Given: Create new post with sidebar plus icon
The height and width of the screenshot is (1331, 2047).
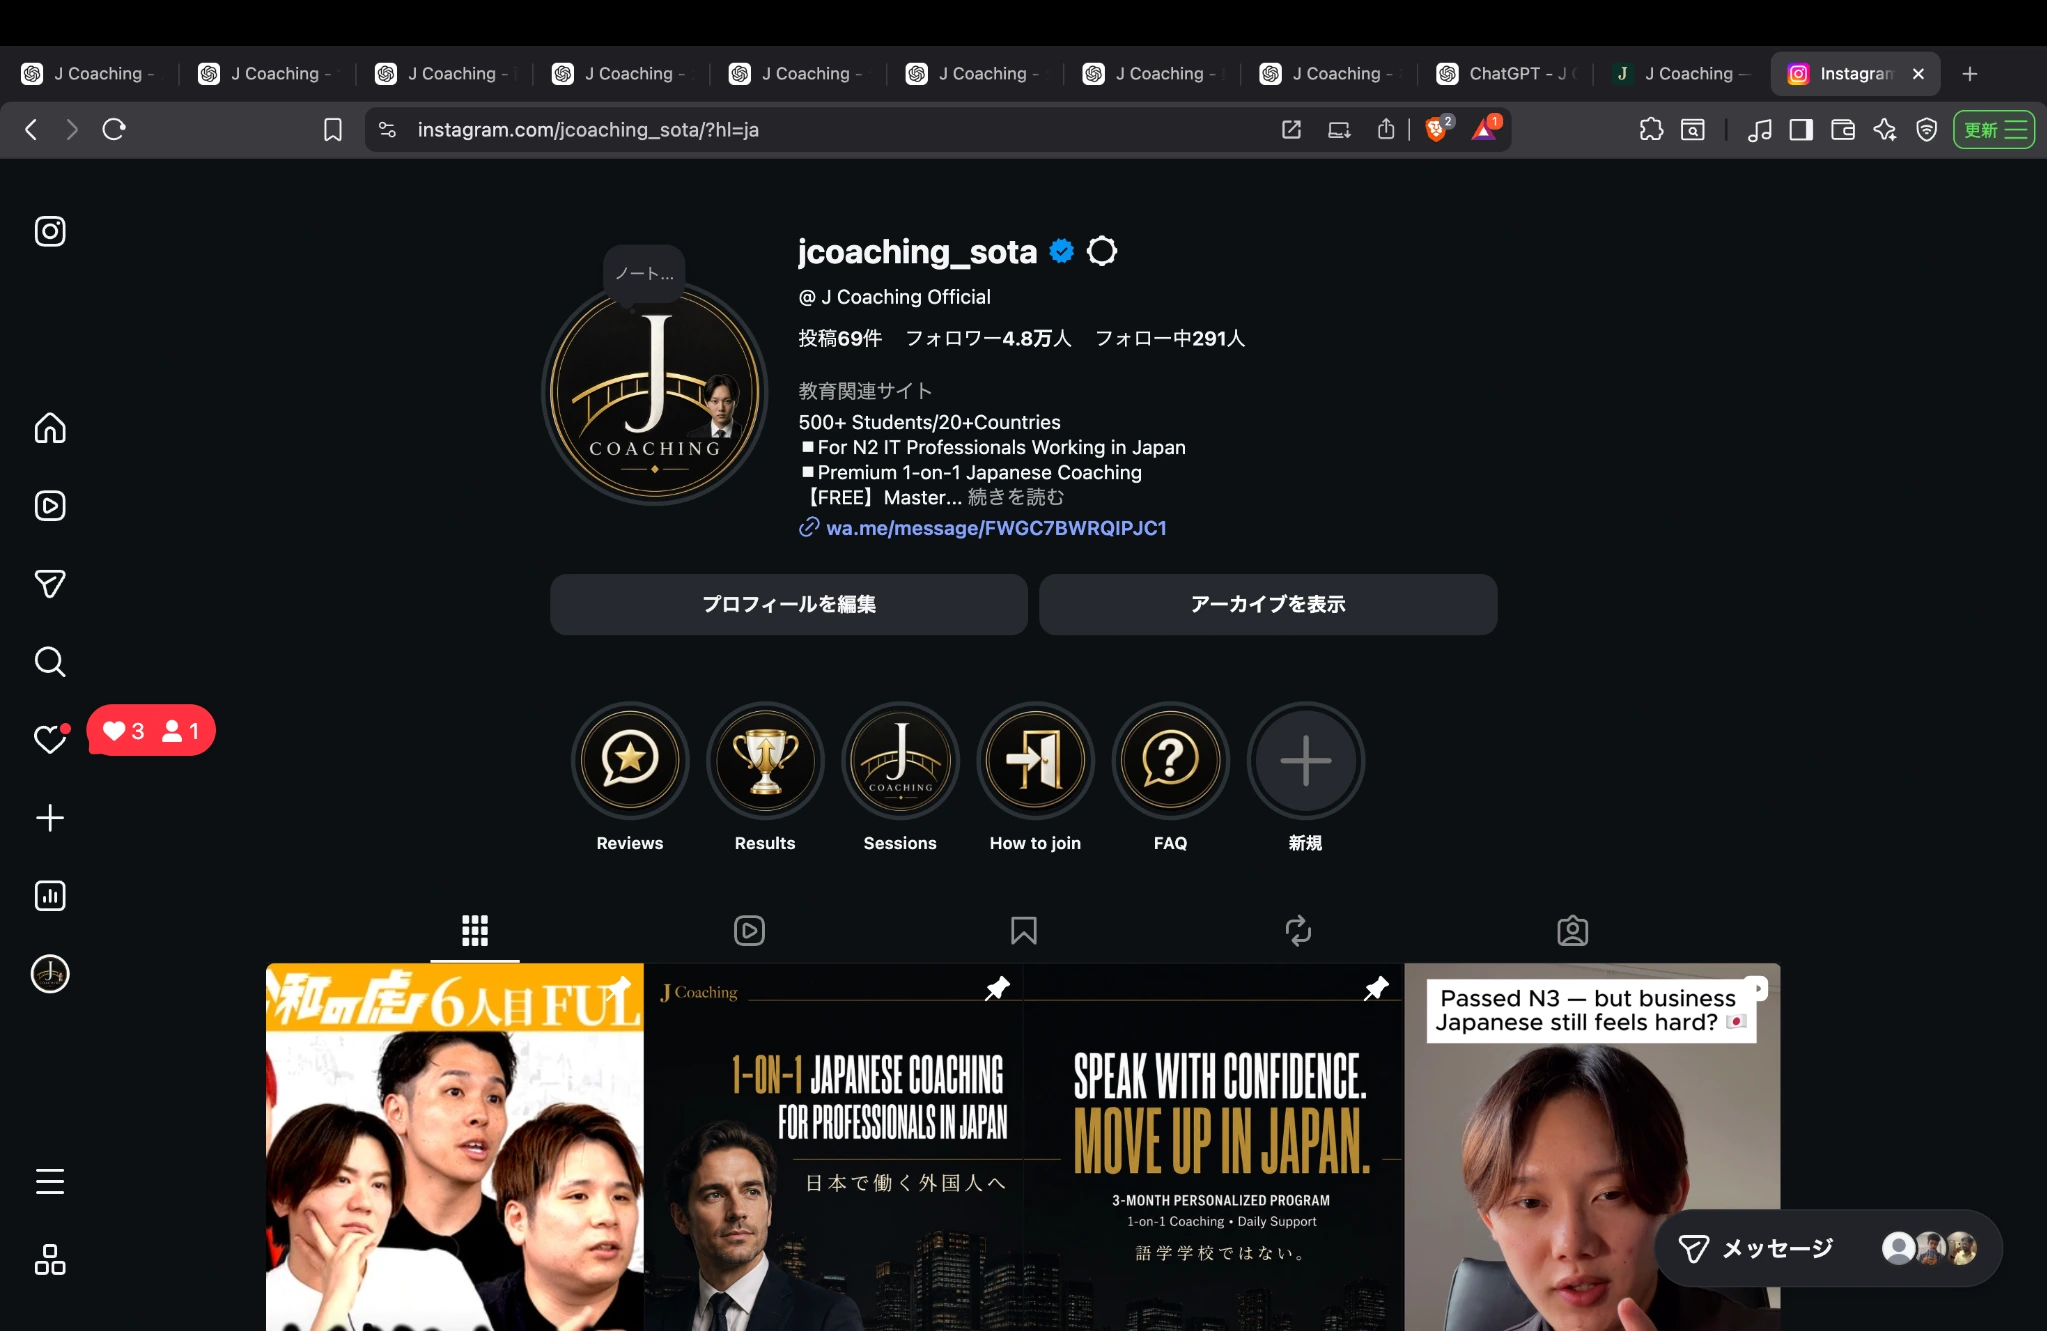Looking at the screenshot, I should pyautogui.click(x=50, y=818).
